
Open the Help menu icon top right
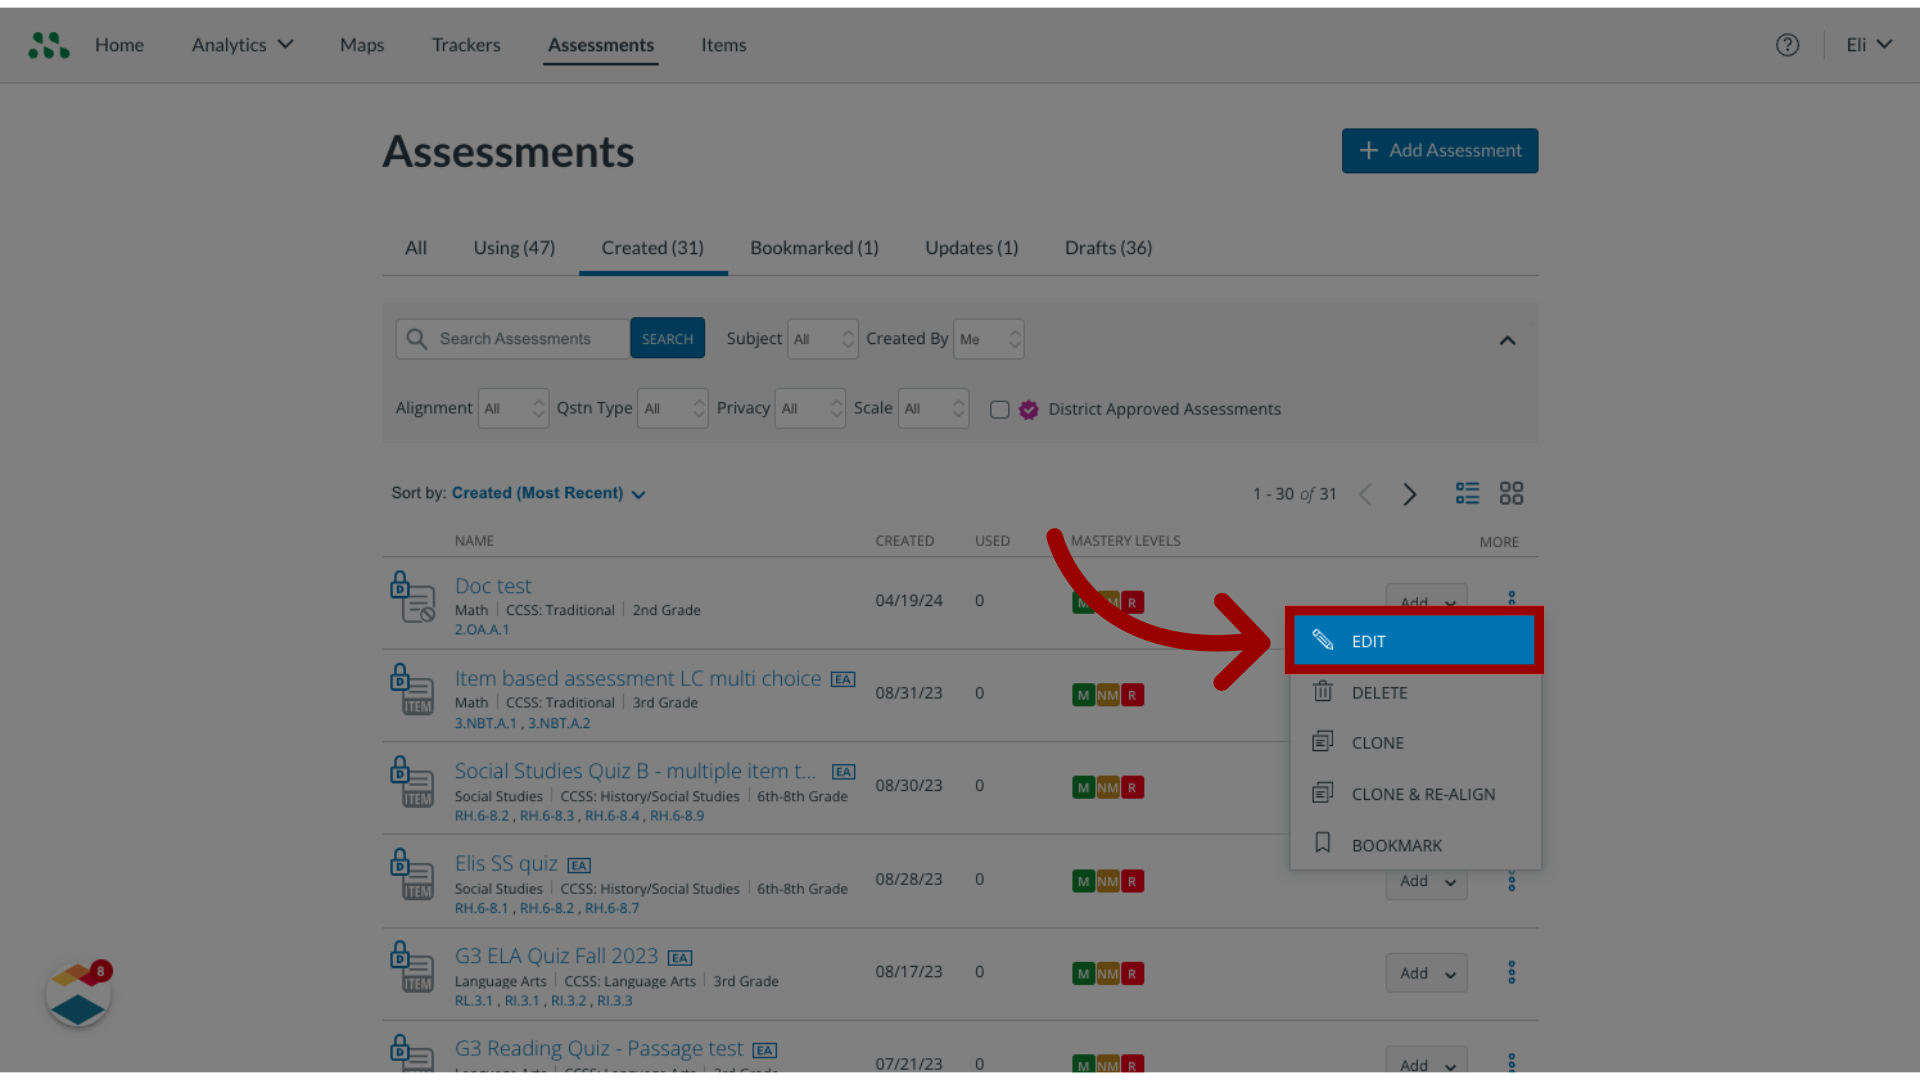pyautogui.click(x=1787, y=44)
